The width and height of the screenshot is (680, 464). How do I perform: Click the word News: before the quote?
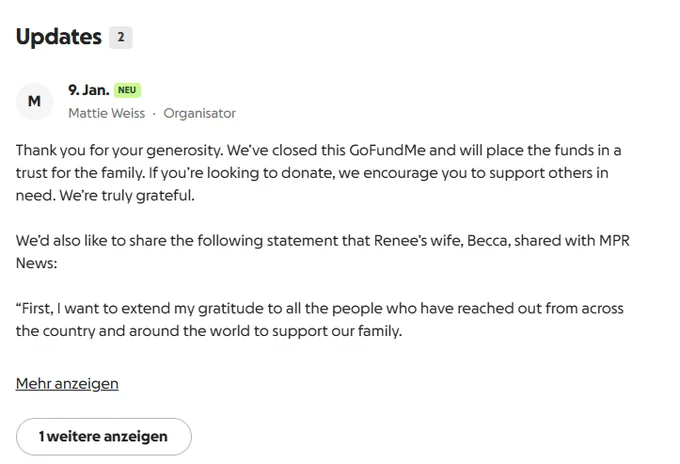(36, 263)
